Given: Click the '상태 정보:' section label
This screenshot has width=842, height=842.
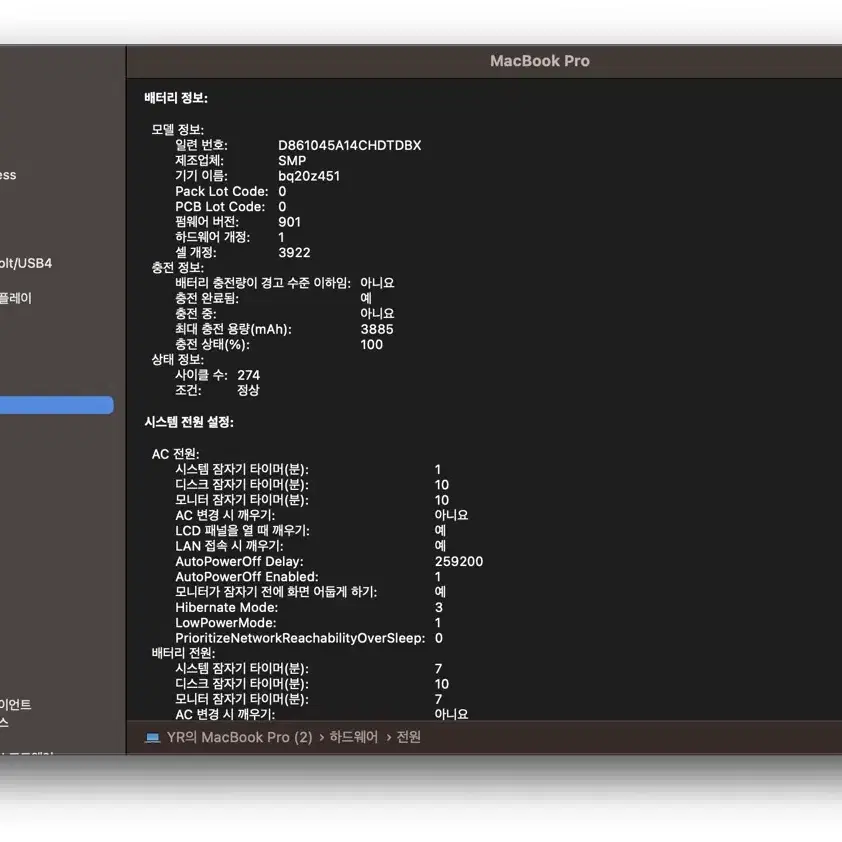Looking at the screenshot, I should (x=178, y=359).
